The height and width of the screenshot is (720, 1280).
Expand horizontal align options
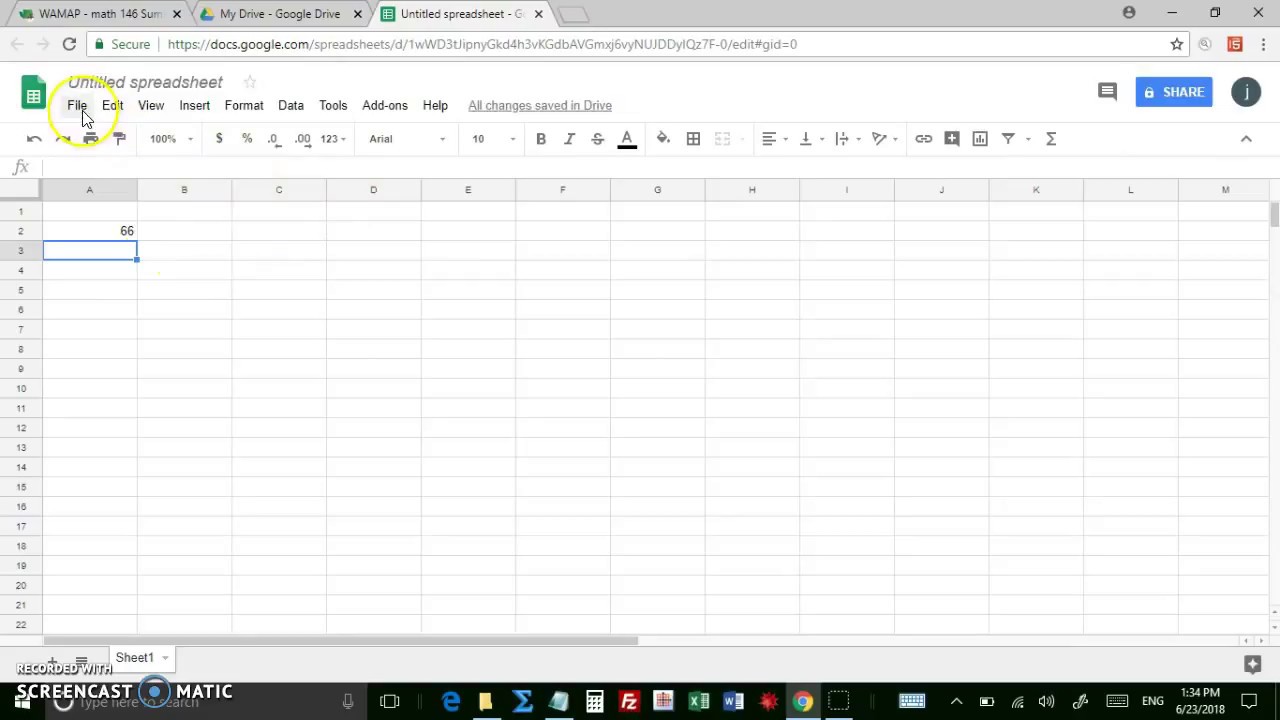(775, 139)
